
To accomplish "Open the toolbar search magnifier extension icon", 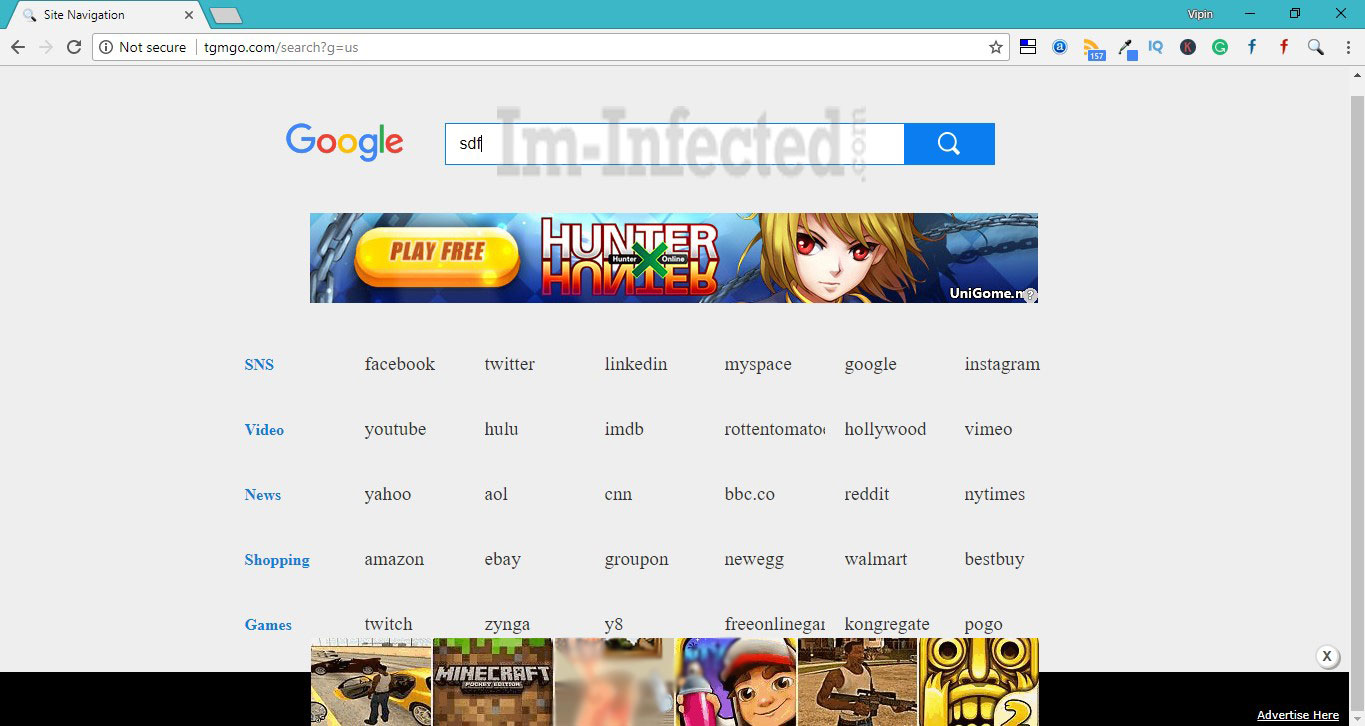I will click(x=1315, y=46).
